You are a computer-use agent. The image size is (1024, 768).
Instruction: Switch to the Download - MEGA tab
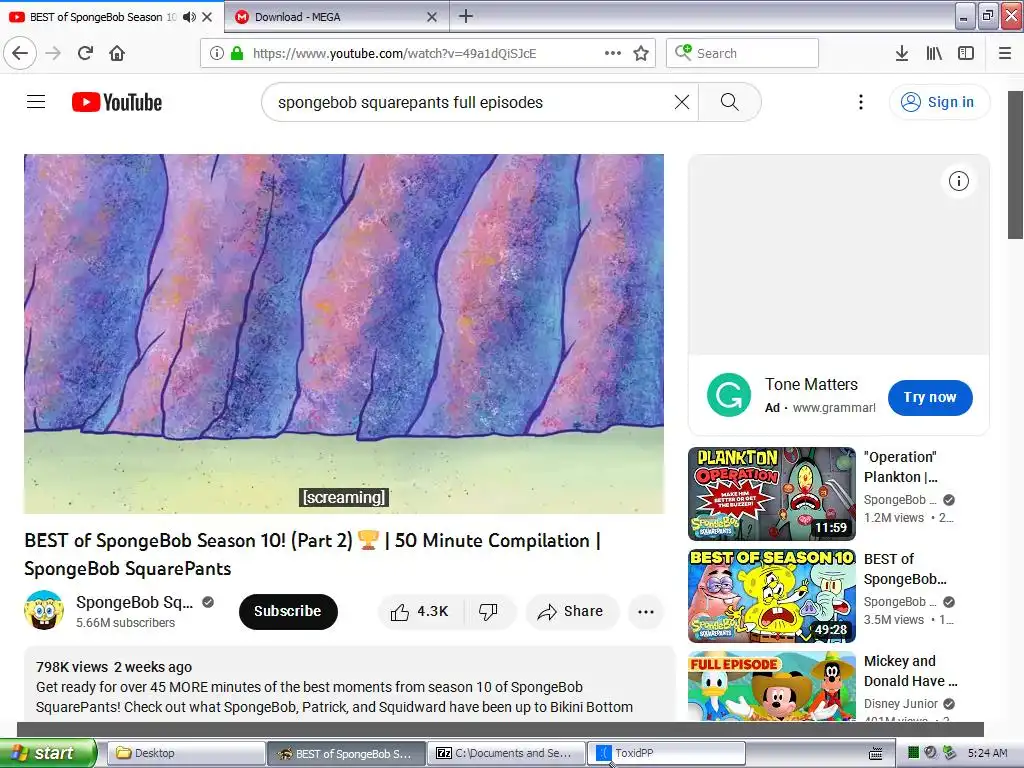tap(336, 17)
